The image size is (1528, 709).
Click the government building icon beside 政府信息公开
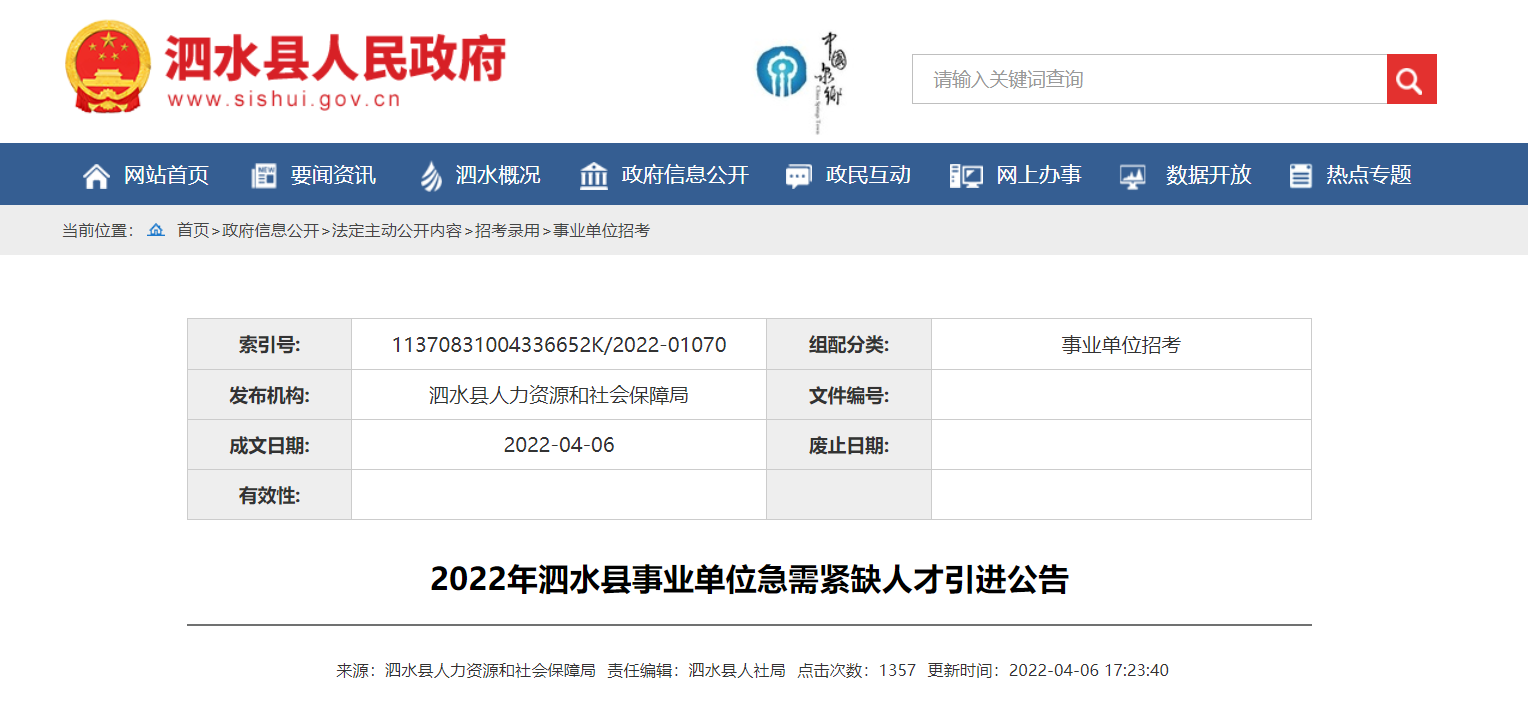pos(594,176)
